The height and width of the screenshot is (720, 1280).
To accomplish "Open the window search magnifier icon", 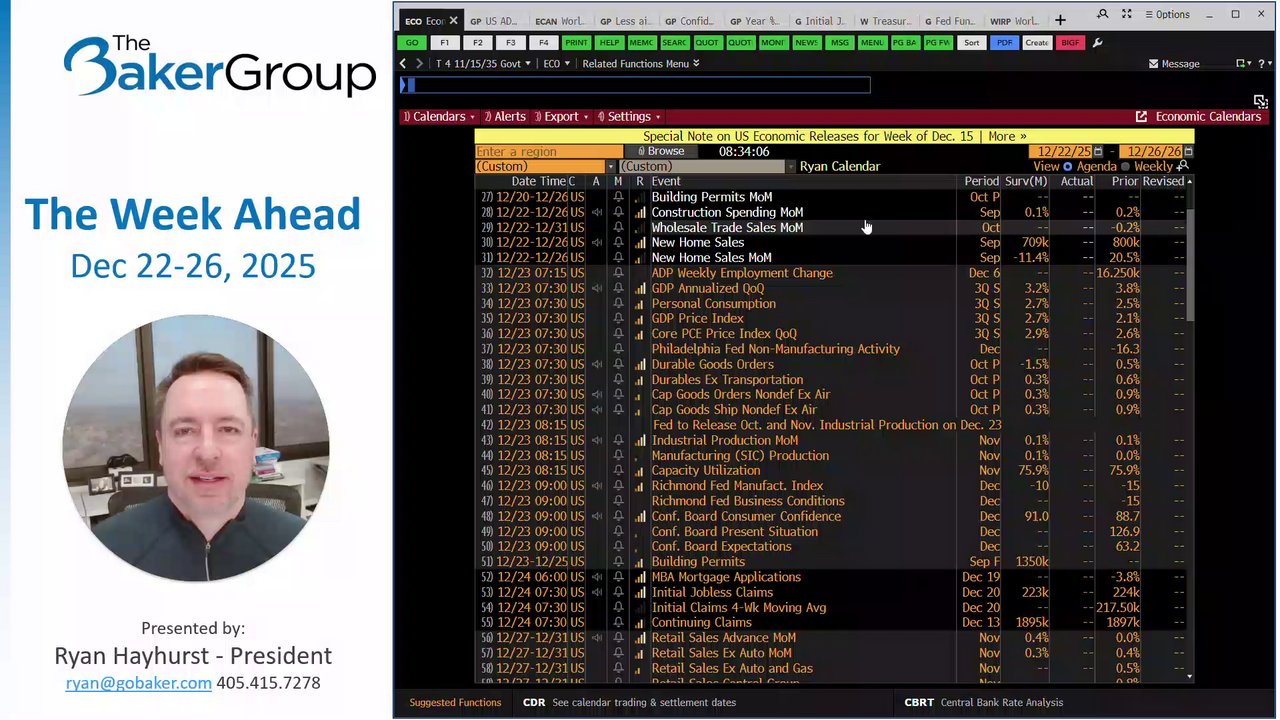I will coord(1102,14).
